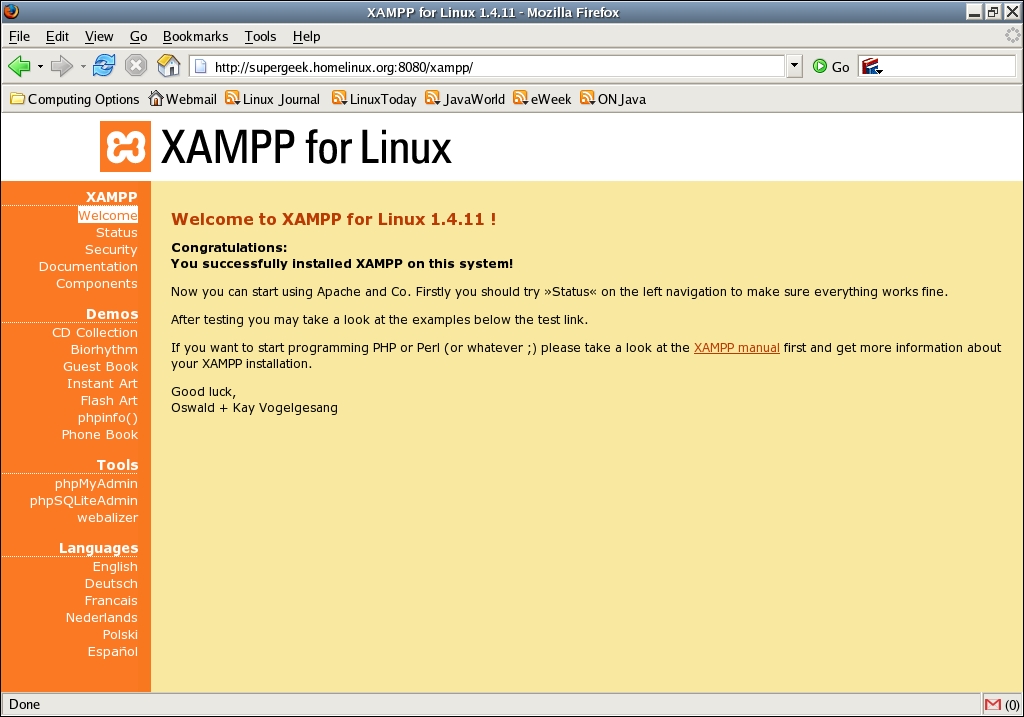This screenshot has height=717, width=1024.
Task: Open the LinuxToday feed bookmark
Action: pyautogui.click(x=375, y=99)
